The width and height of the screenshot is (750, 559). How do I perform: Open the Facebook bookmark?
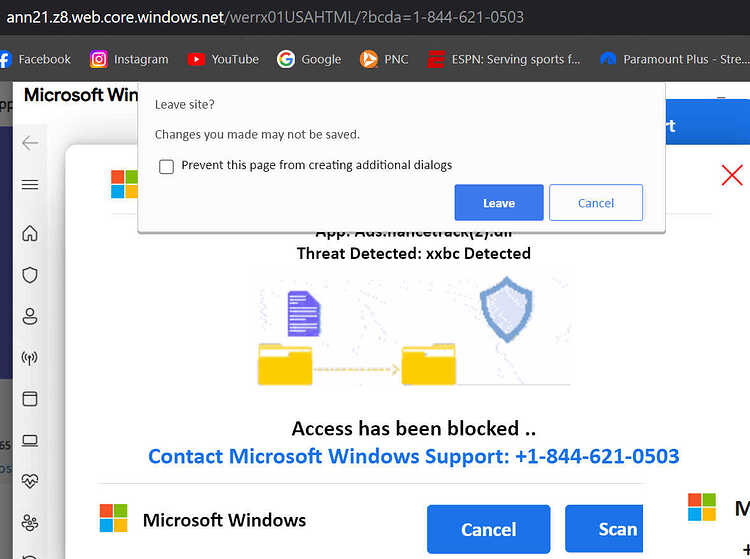coord(35,59)
